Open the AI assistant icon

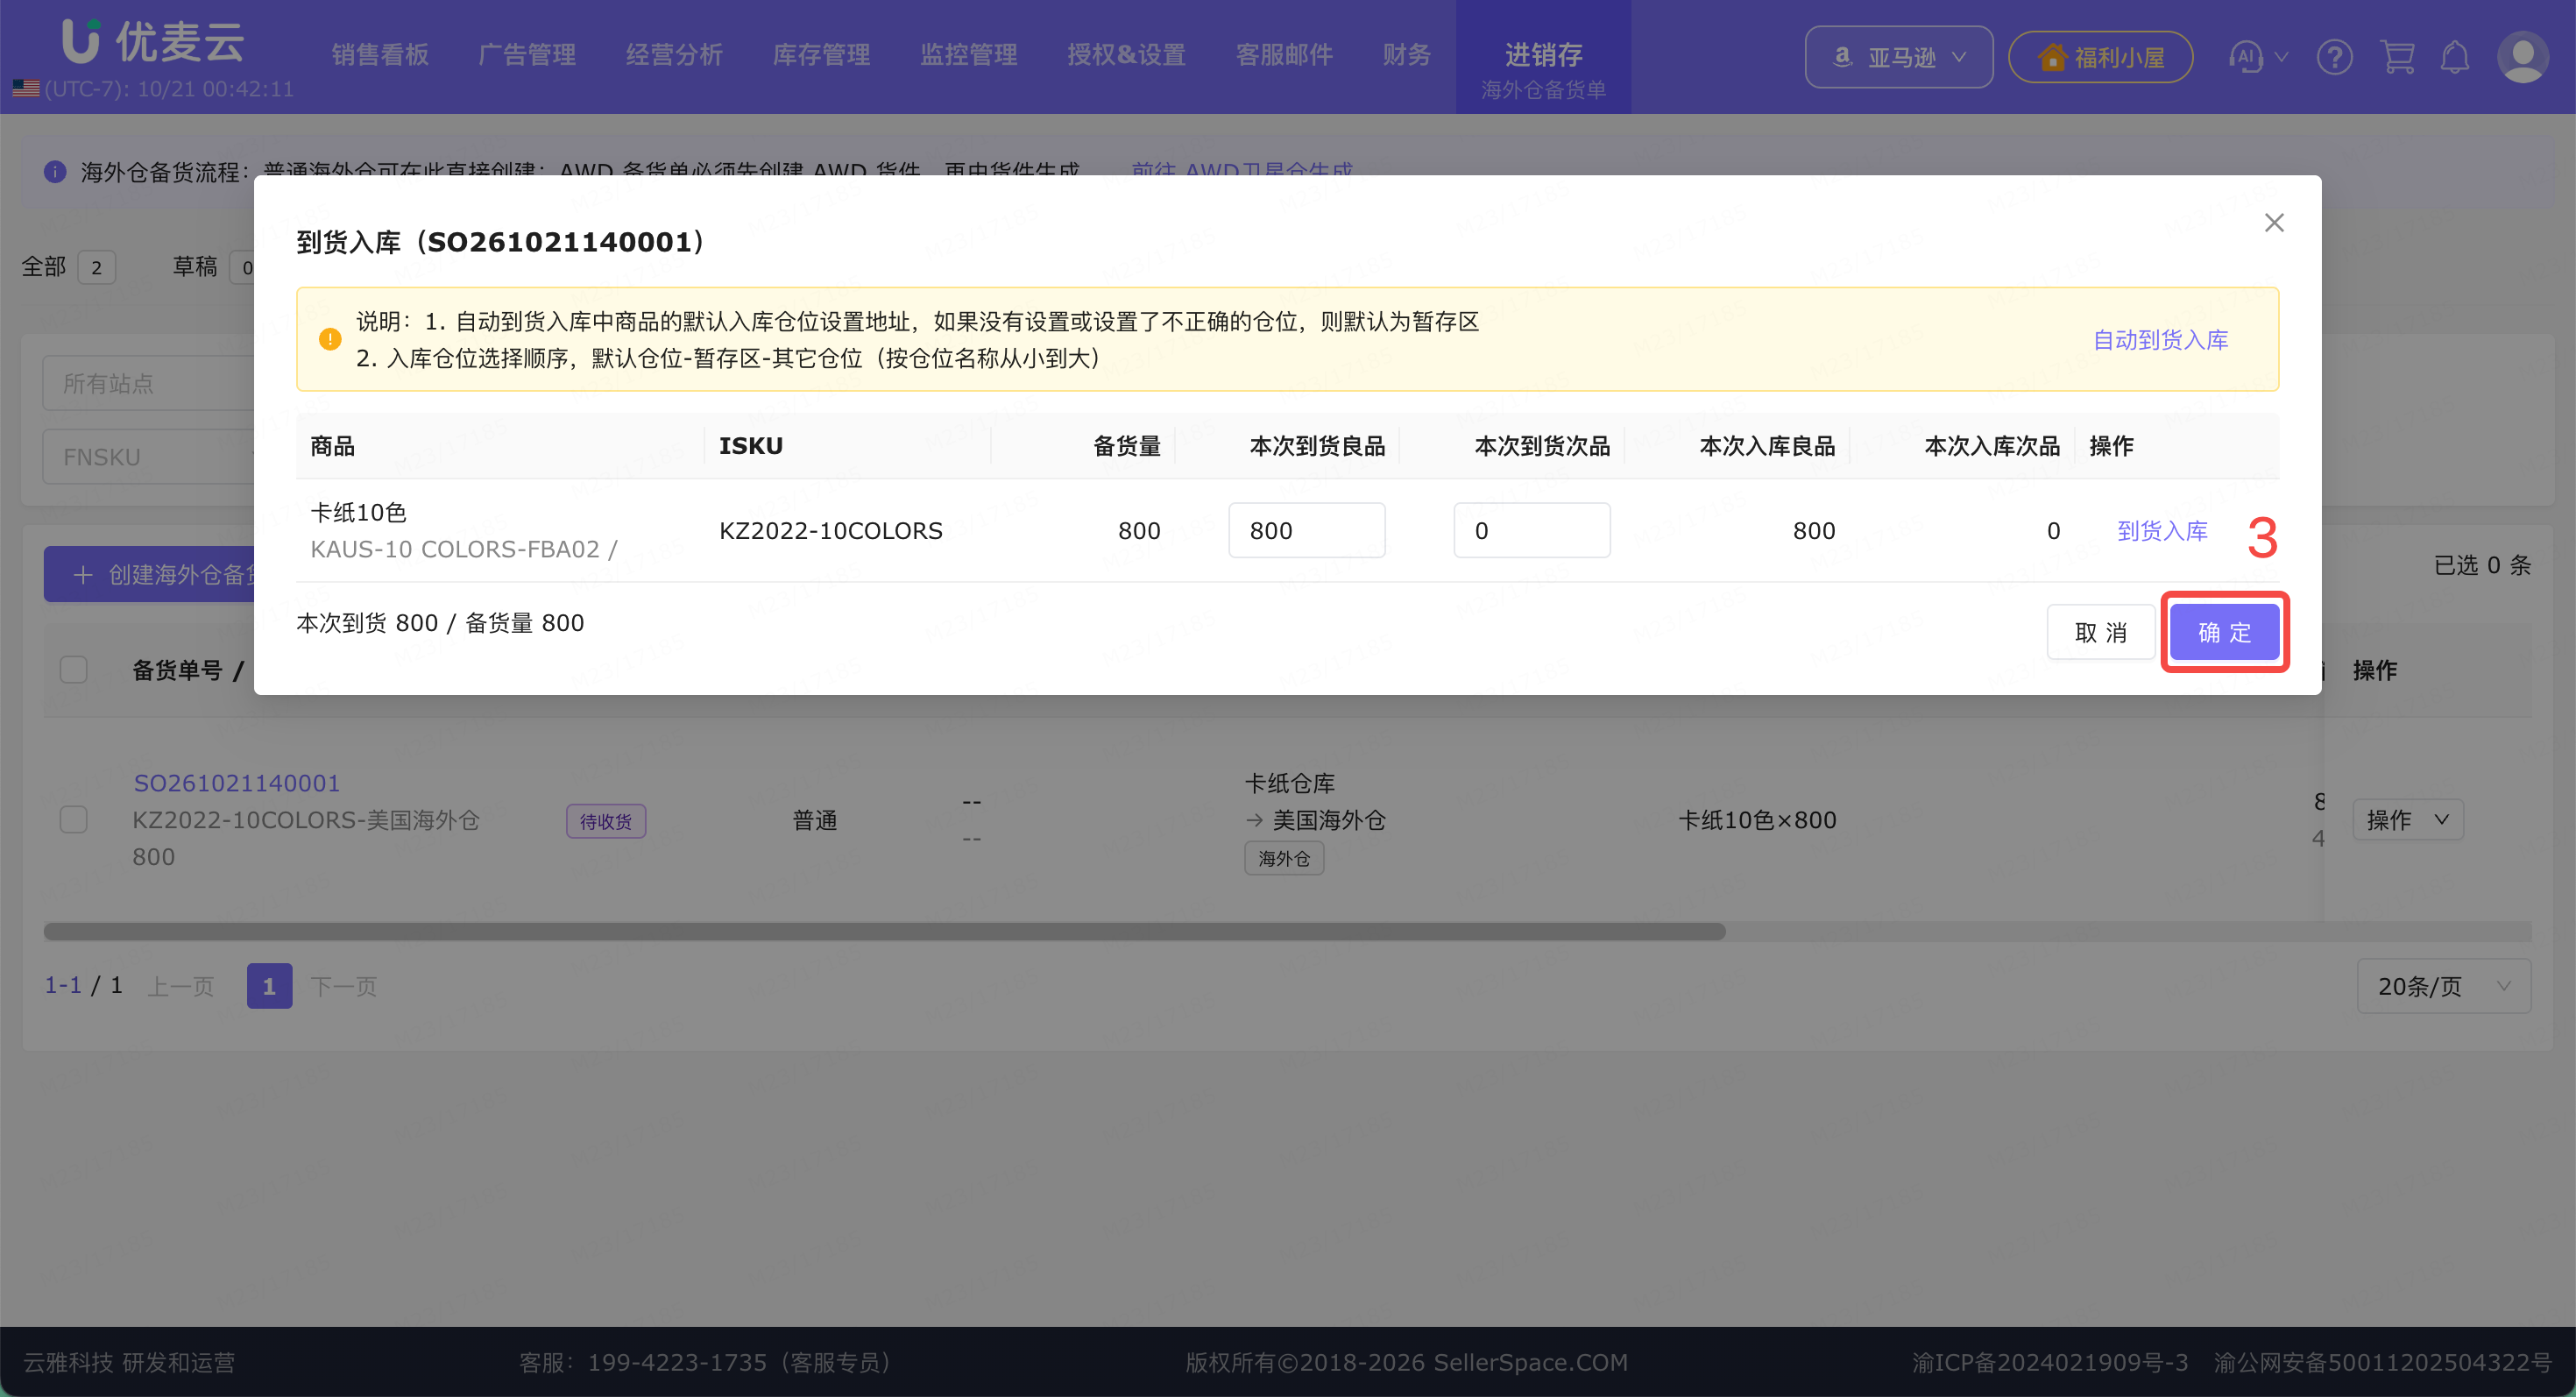coord(2245,57)
